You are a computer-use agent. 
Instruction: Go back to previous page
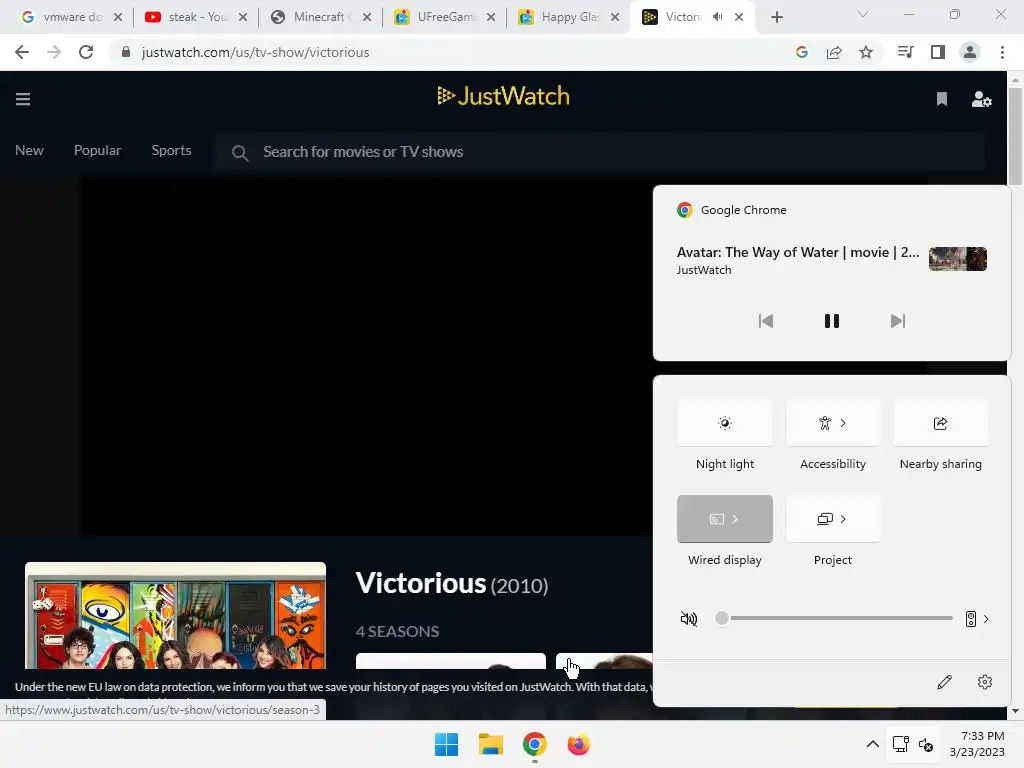(x=22, y=52)
